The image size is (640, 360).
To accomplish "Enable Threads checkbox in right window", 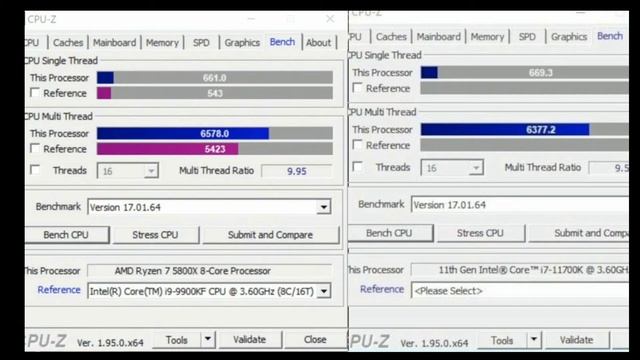I will 358,167.
